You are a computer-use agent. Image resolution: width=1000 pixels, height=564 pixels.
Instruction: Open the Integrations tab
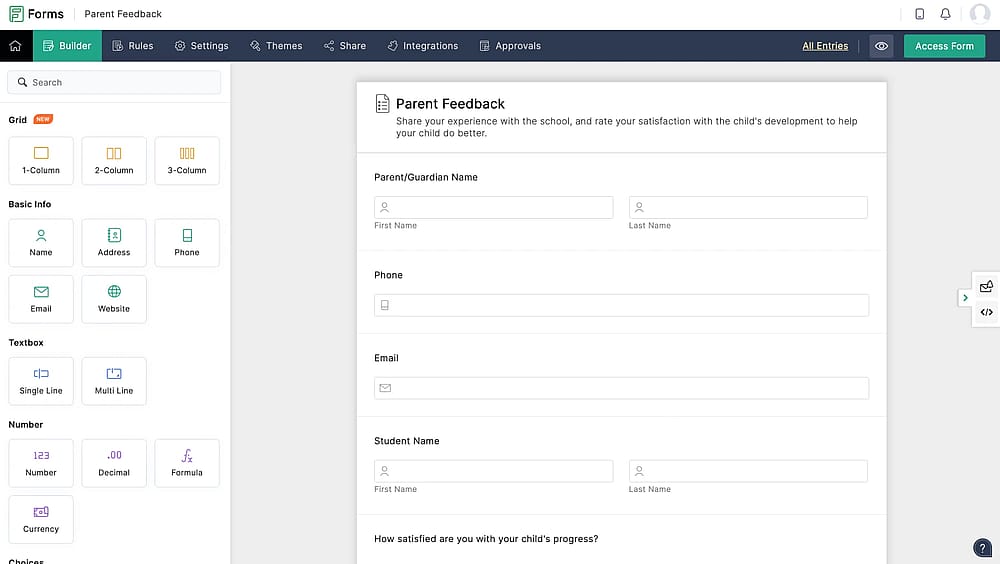pos(423,46)
